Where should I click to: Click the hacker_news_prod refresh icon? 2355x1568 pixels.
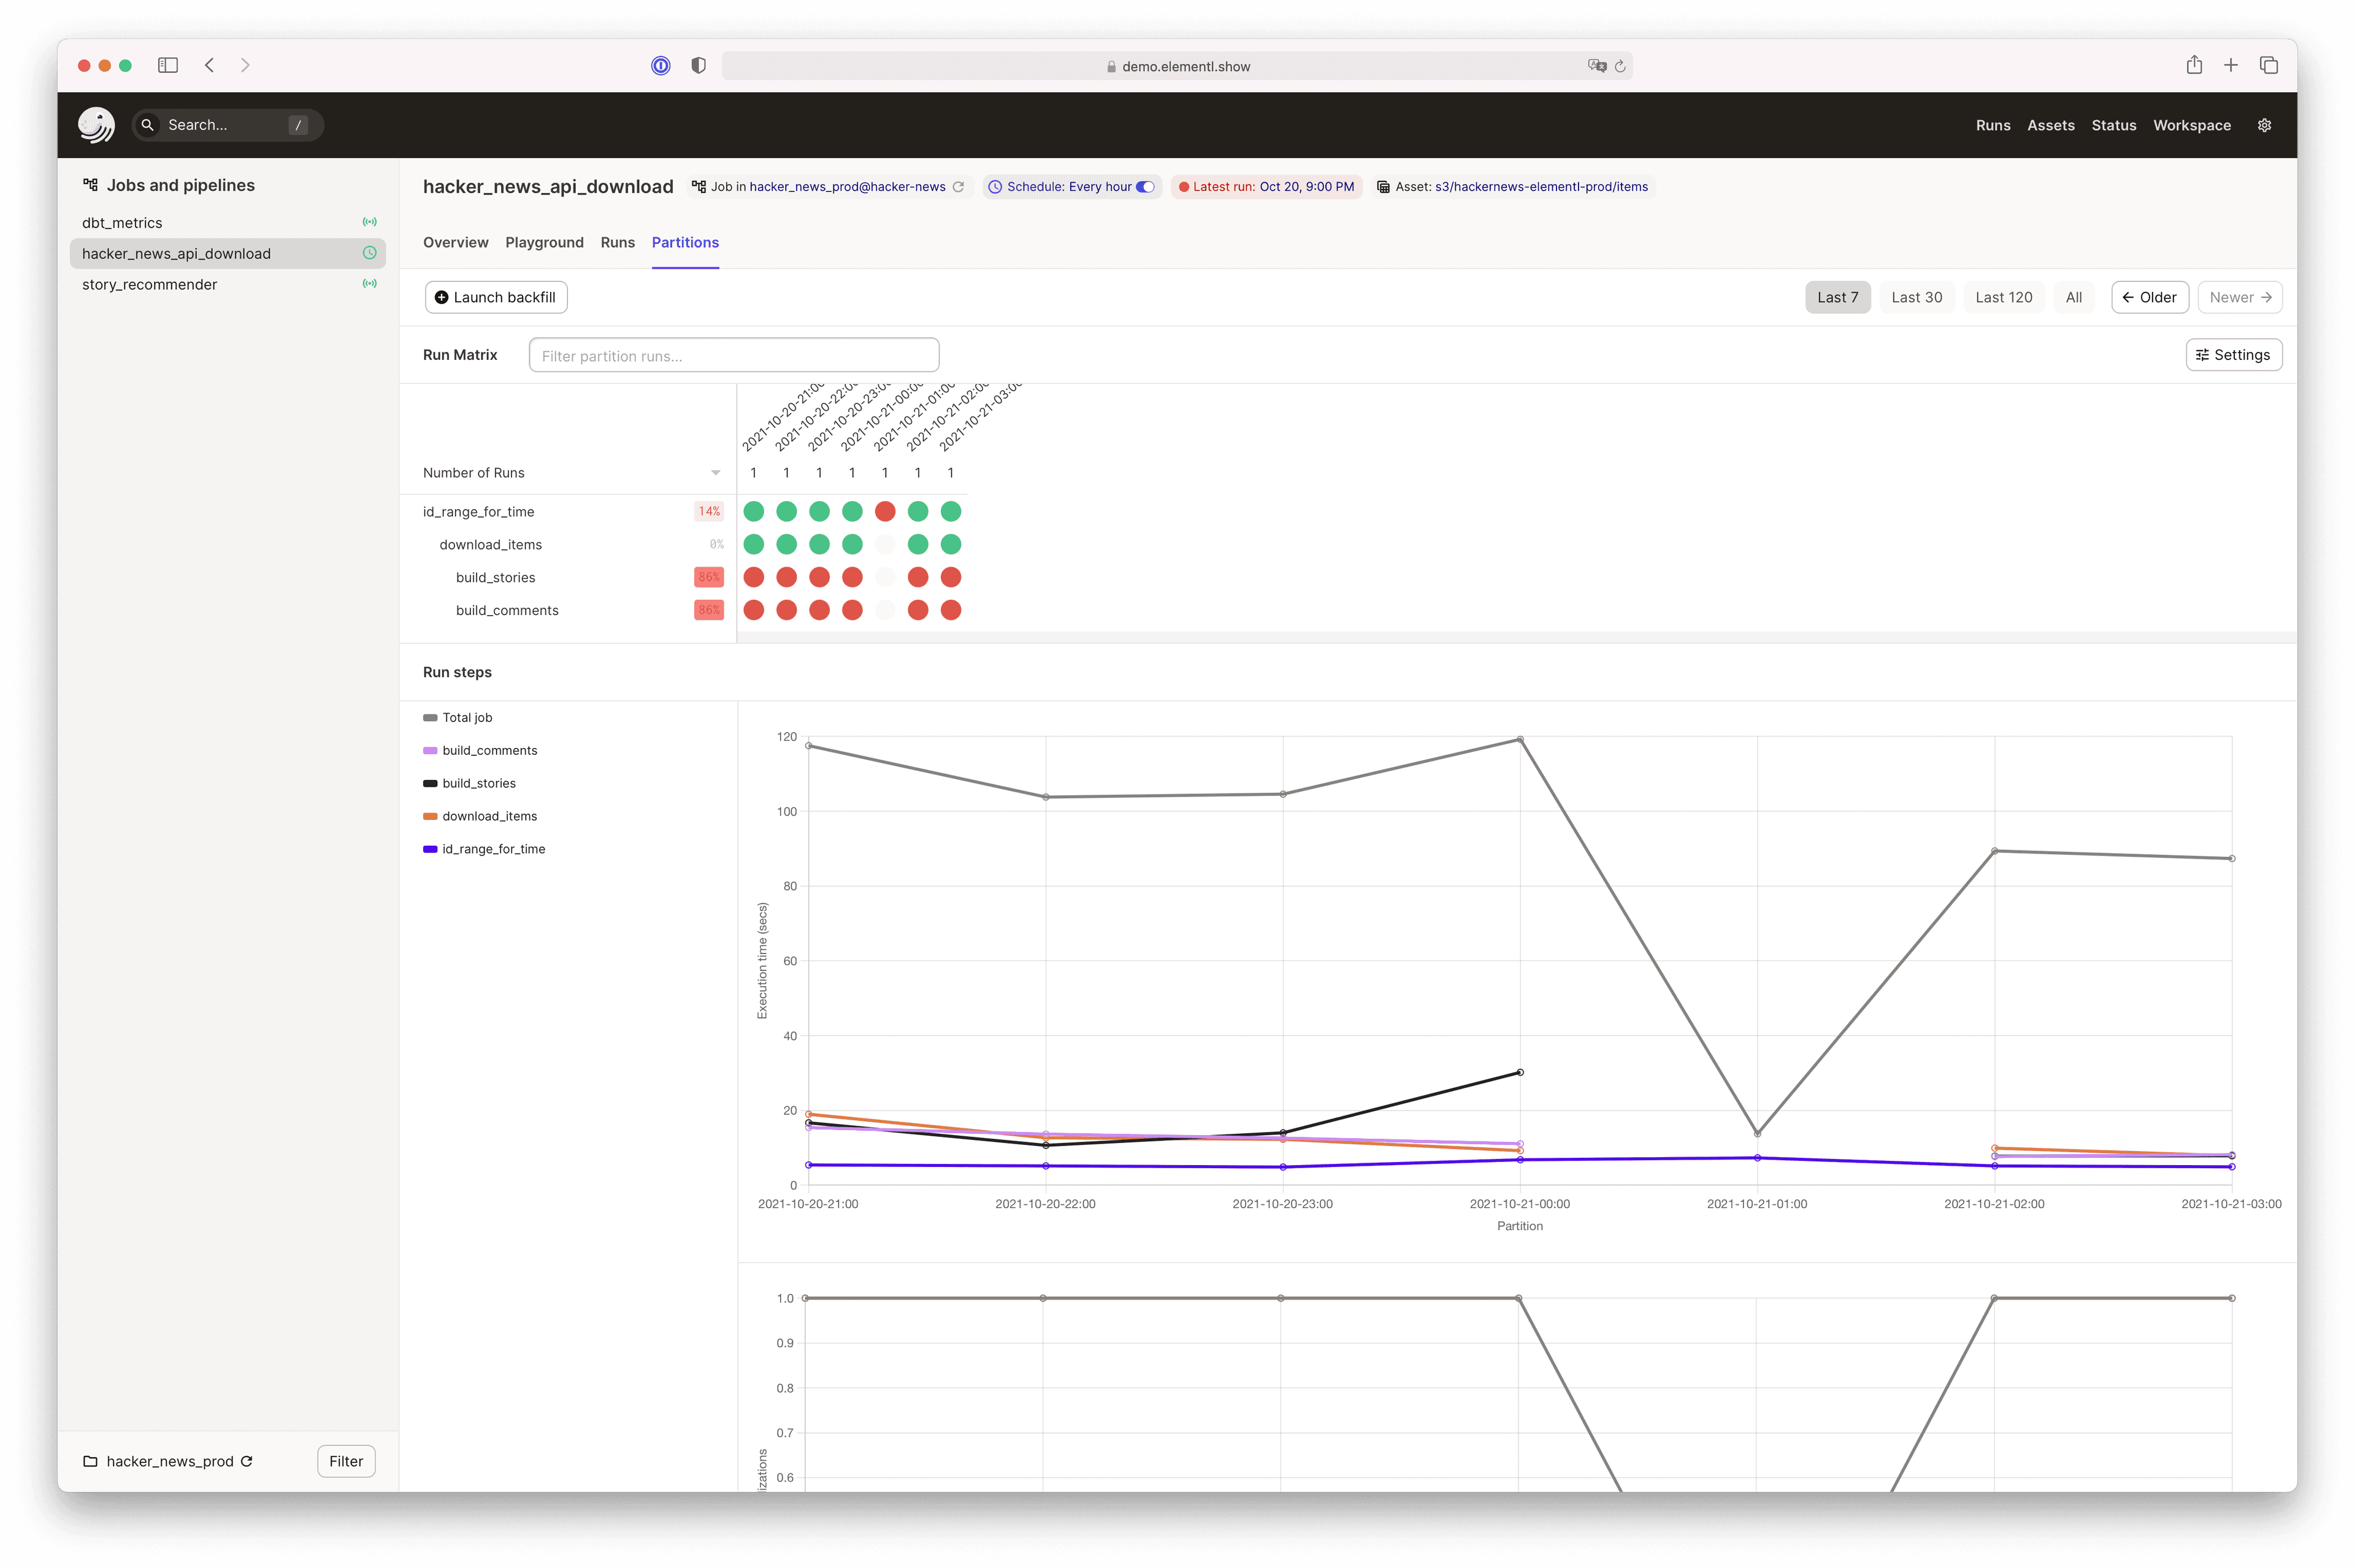247,1459
